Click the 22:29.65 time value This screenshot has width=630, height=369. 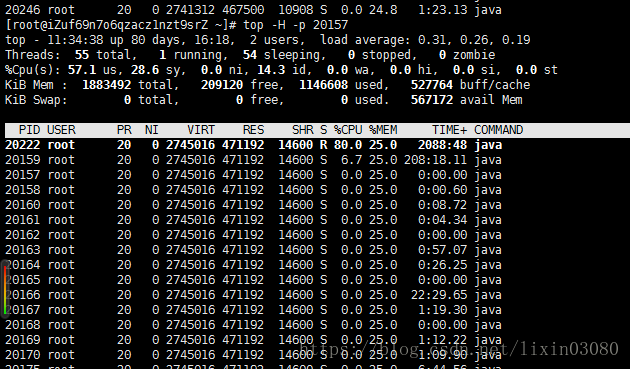tap(439, 295)
